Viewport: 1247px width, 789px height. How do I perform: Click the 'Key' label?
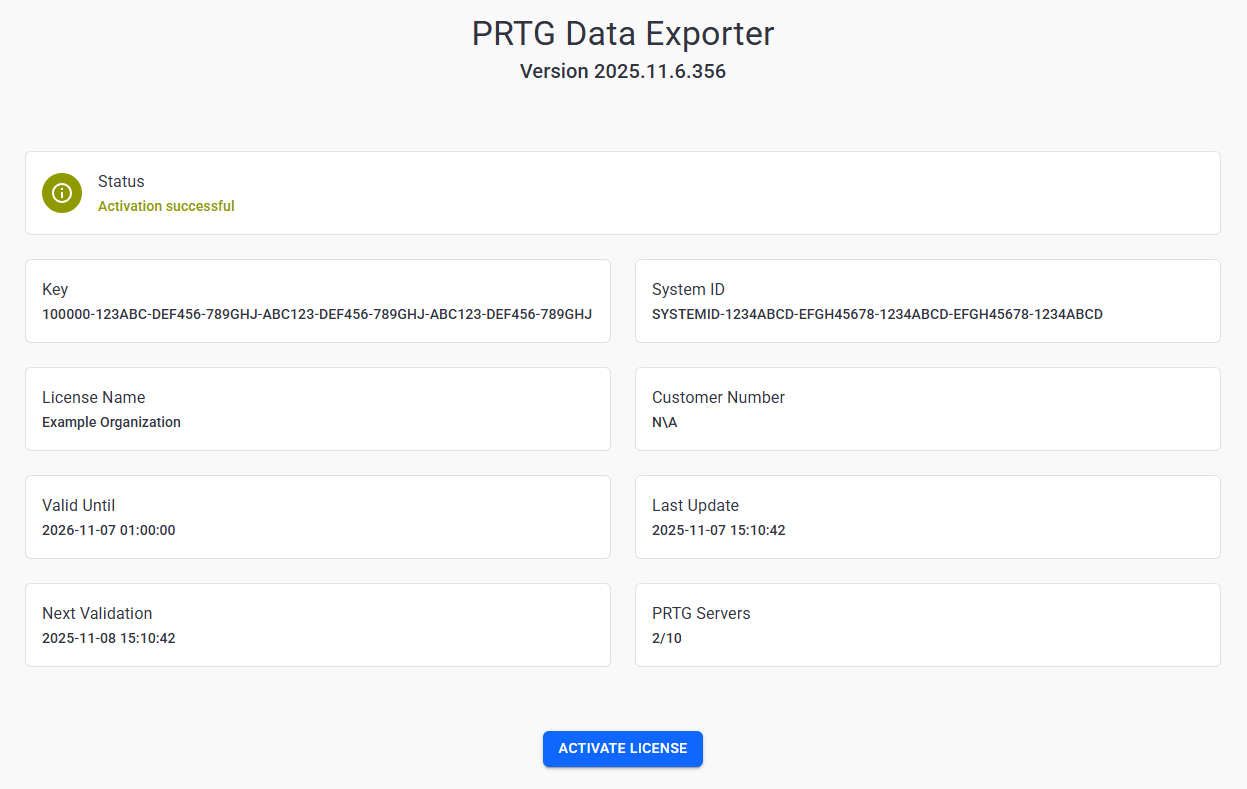click(x=55, y=290)
